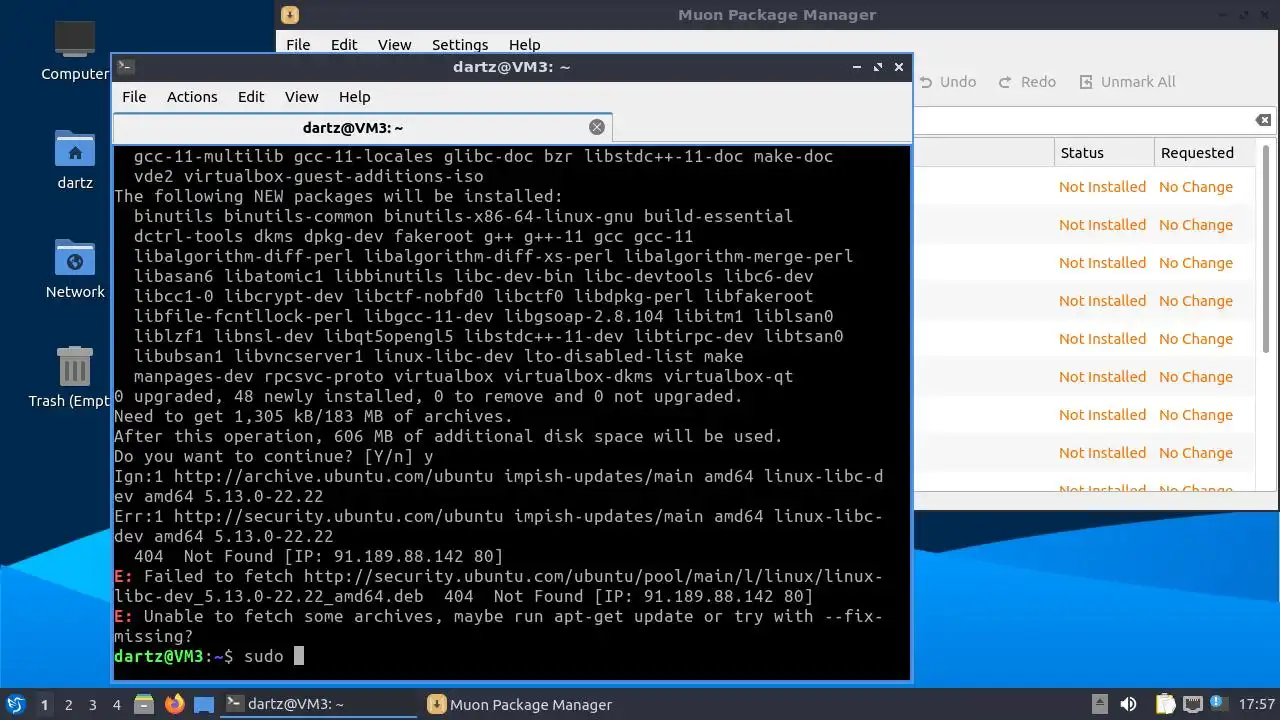The height and width of the screenshot is (720, 1280).
Task: Click the 17:57 panel clock
Action: point(1257,704)
